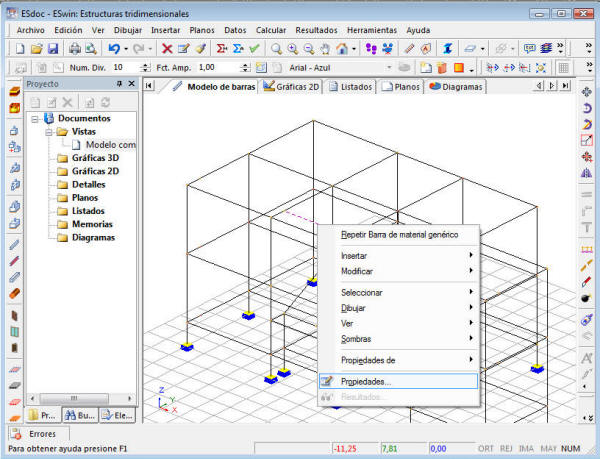Open the home view dropdown arrow
The image size is (600, 459).
(354, 49)
